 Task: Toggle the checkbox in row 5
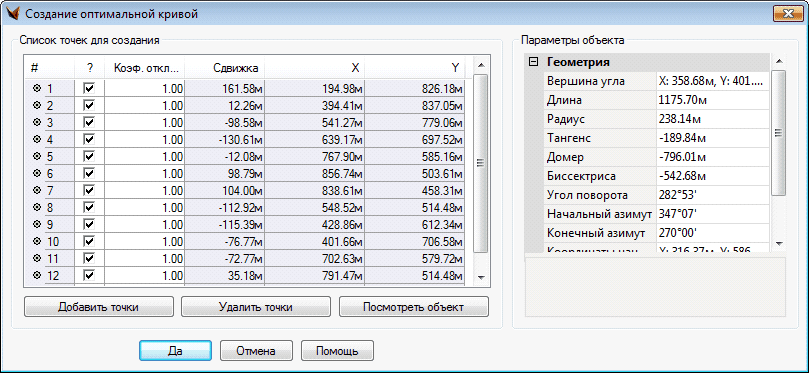pyautogui.click(x=89, y=156)
